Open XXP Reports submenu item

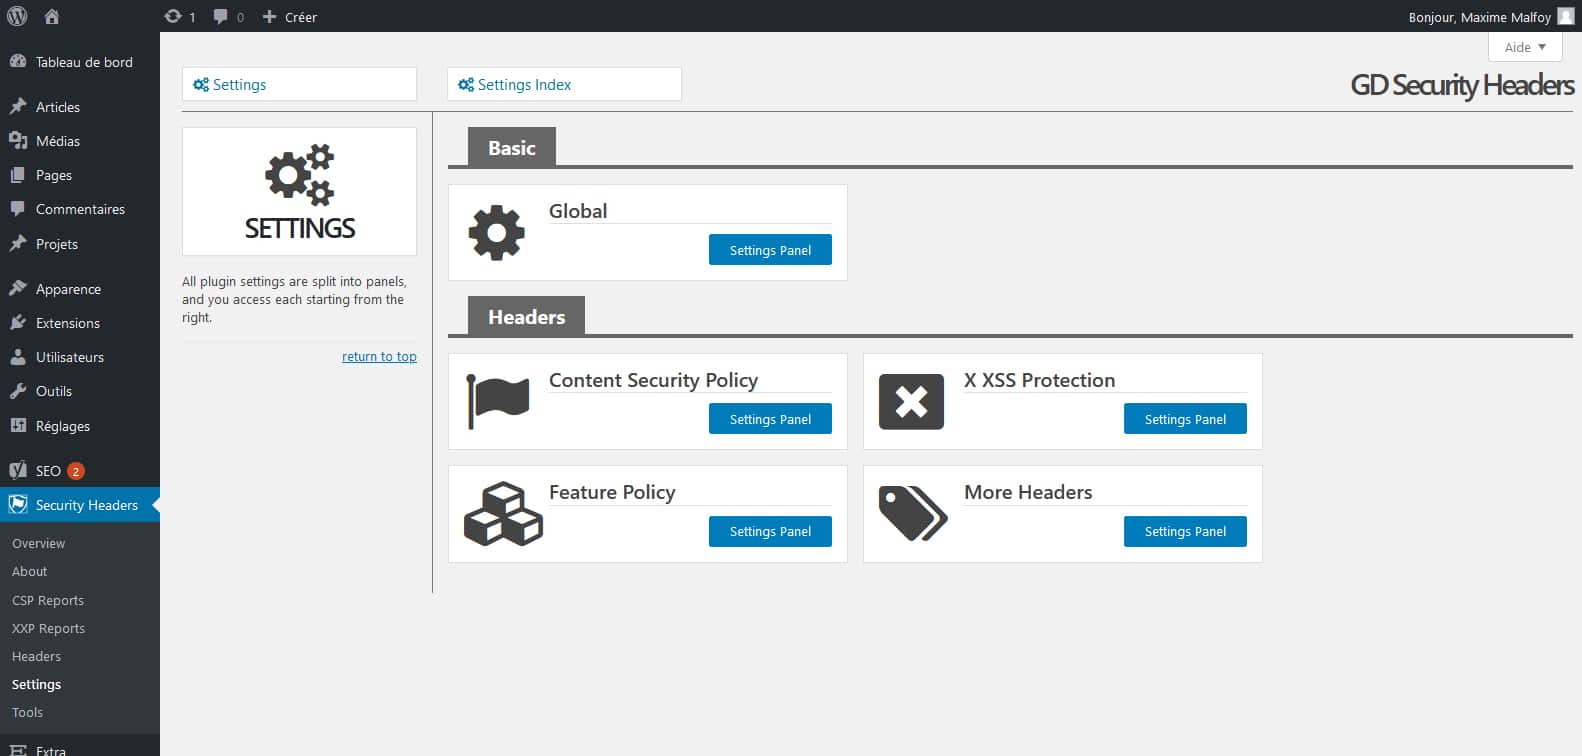point(48,628)
